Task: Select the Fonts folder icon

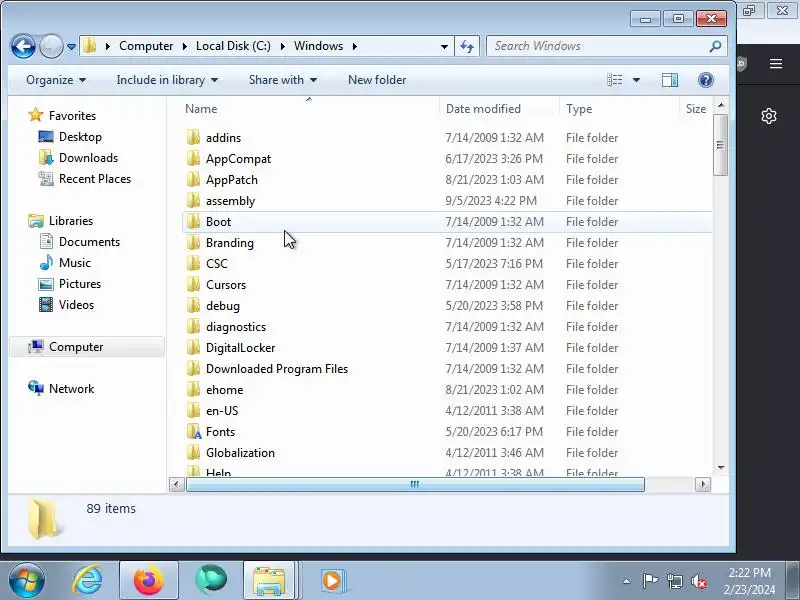Action: pyautogui.click(x=194, y=432)
